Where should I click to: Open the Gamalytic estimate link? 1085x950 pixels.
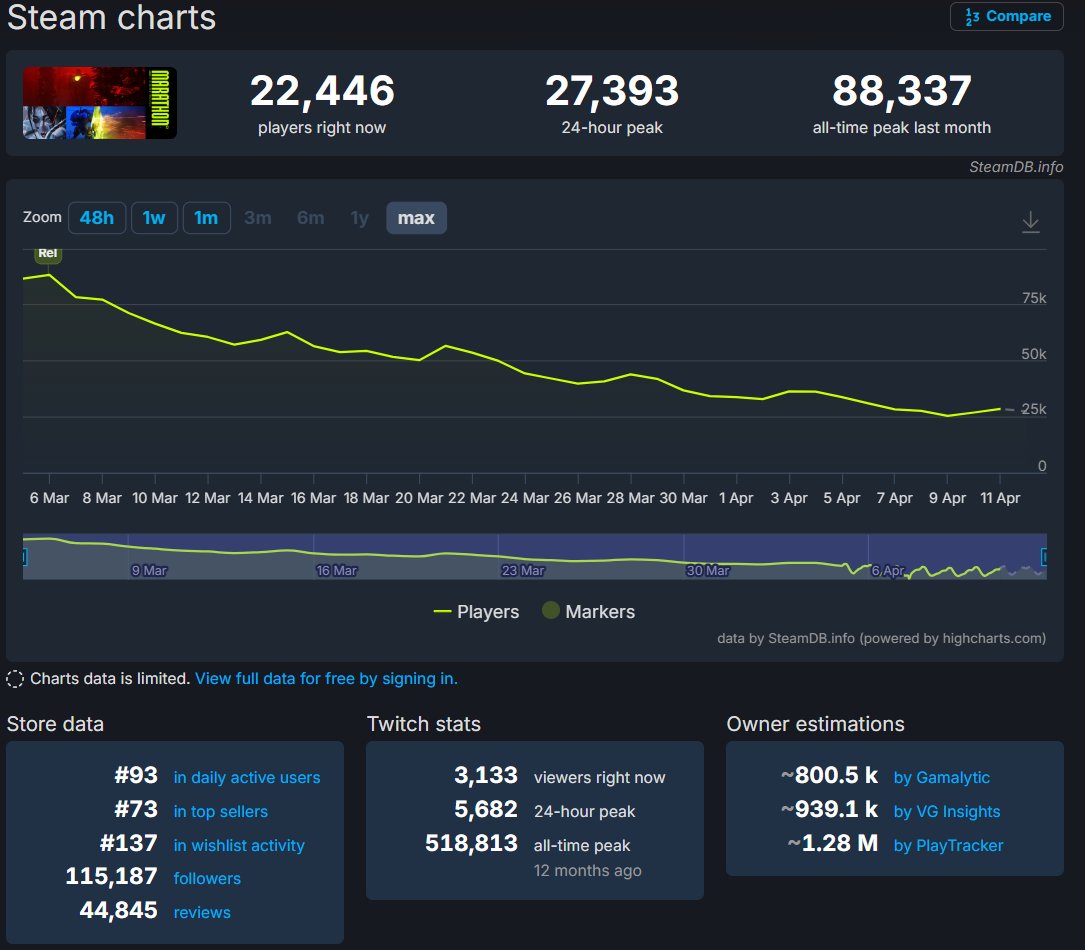[x=942, y=778]
